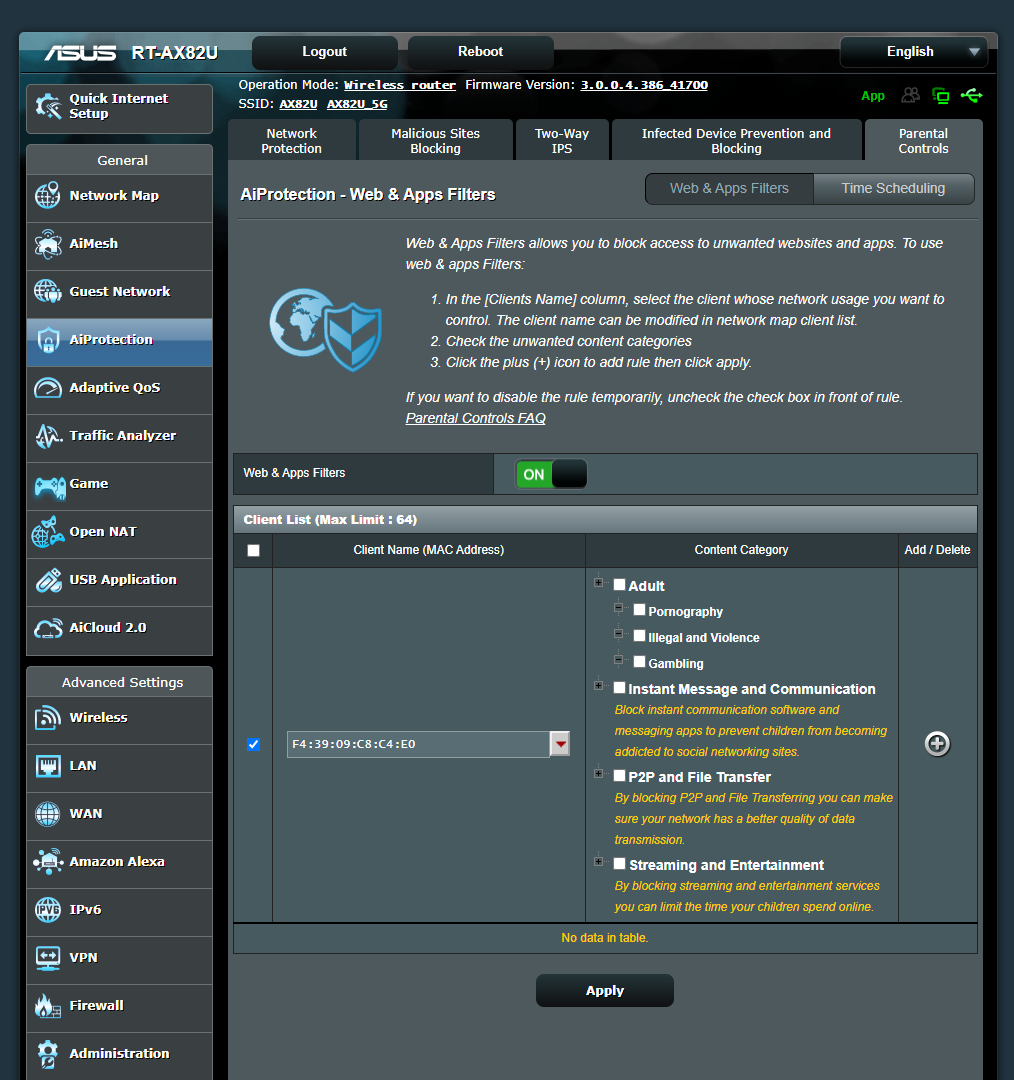Open Amazon Alexa icon
1014x1080 pixels.
48,862
